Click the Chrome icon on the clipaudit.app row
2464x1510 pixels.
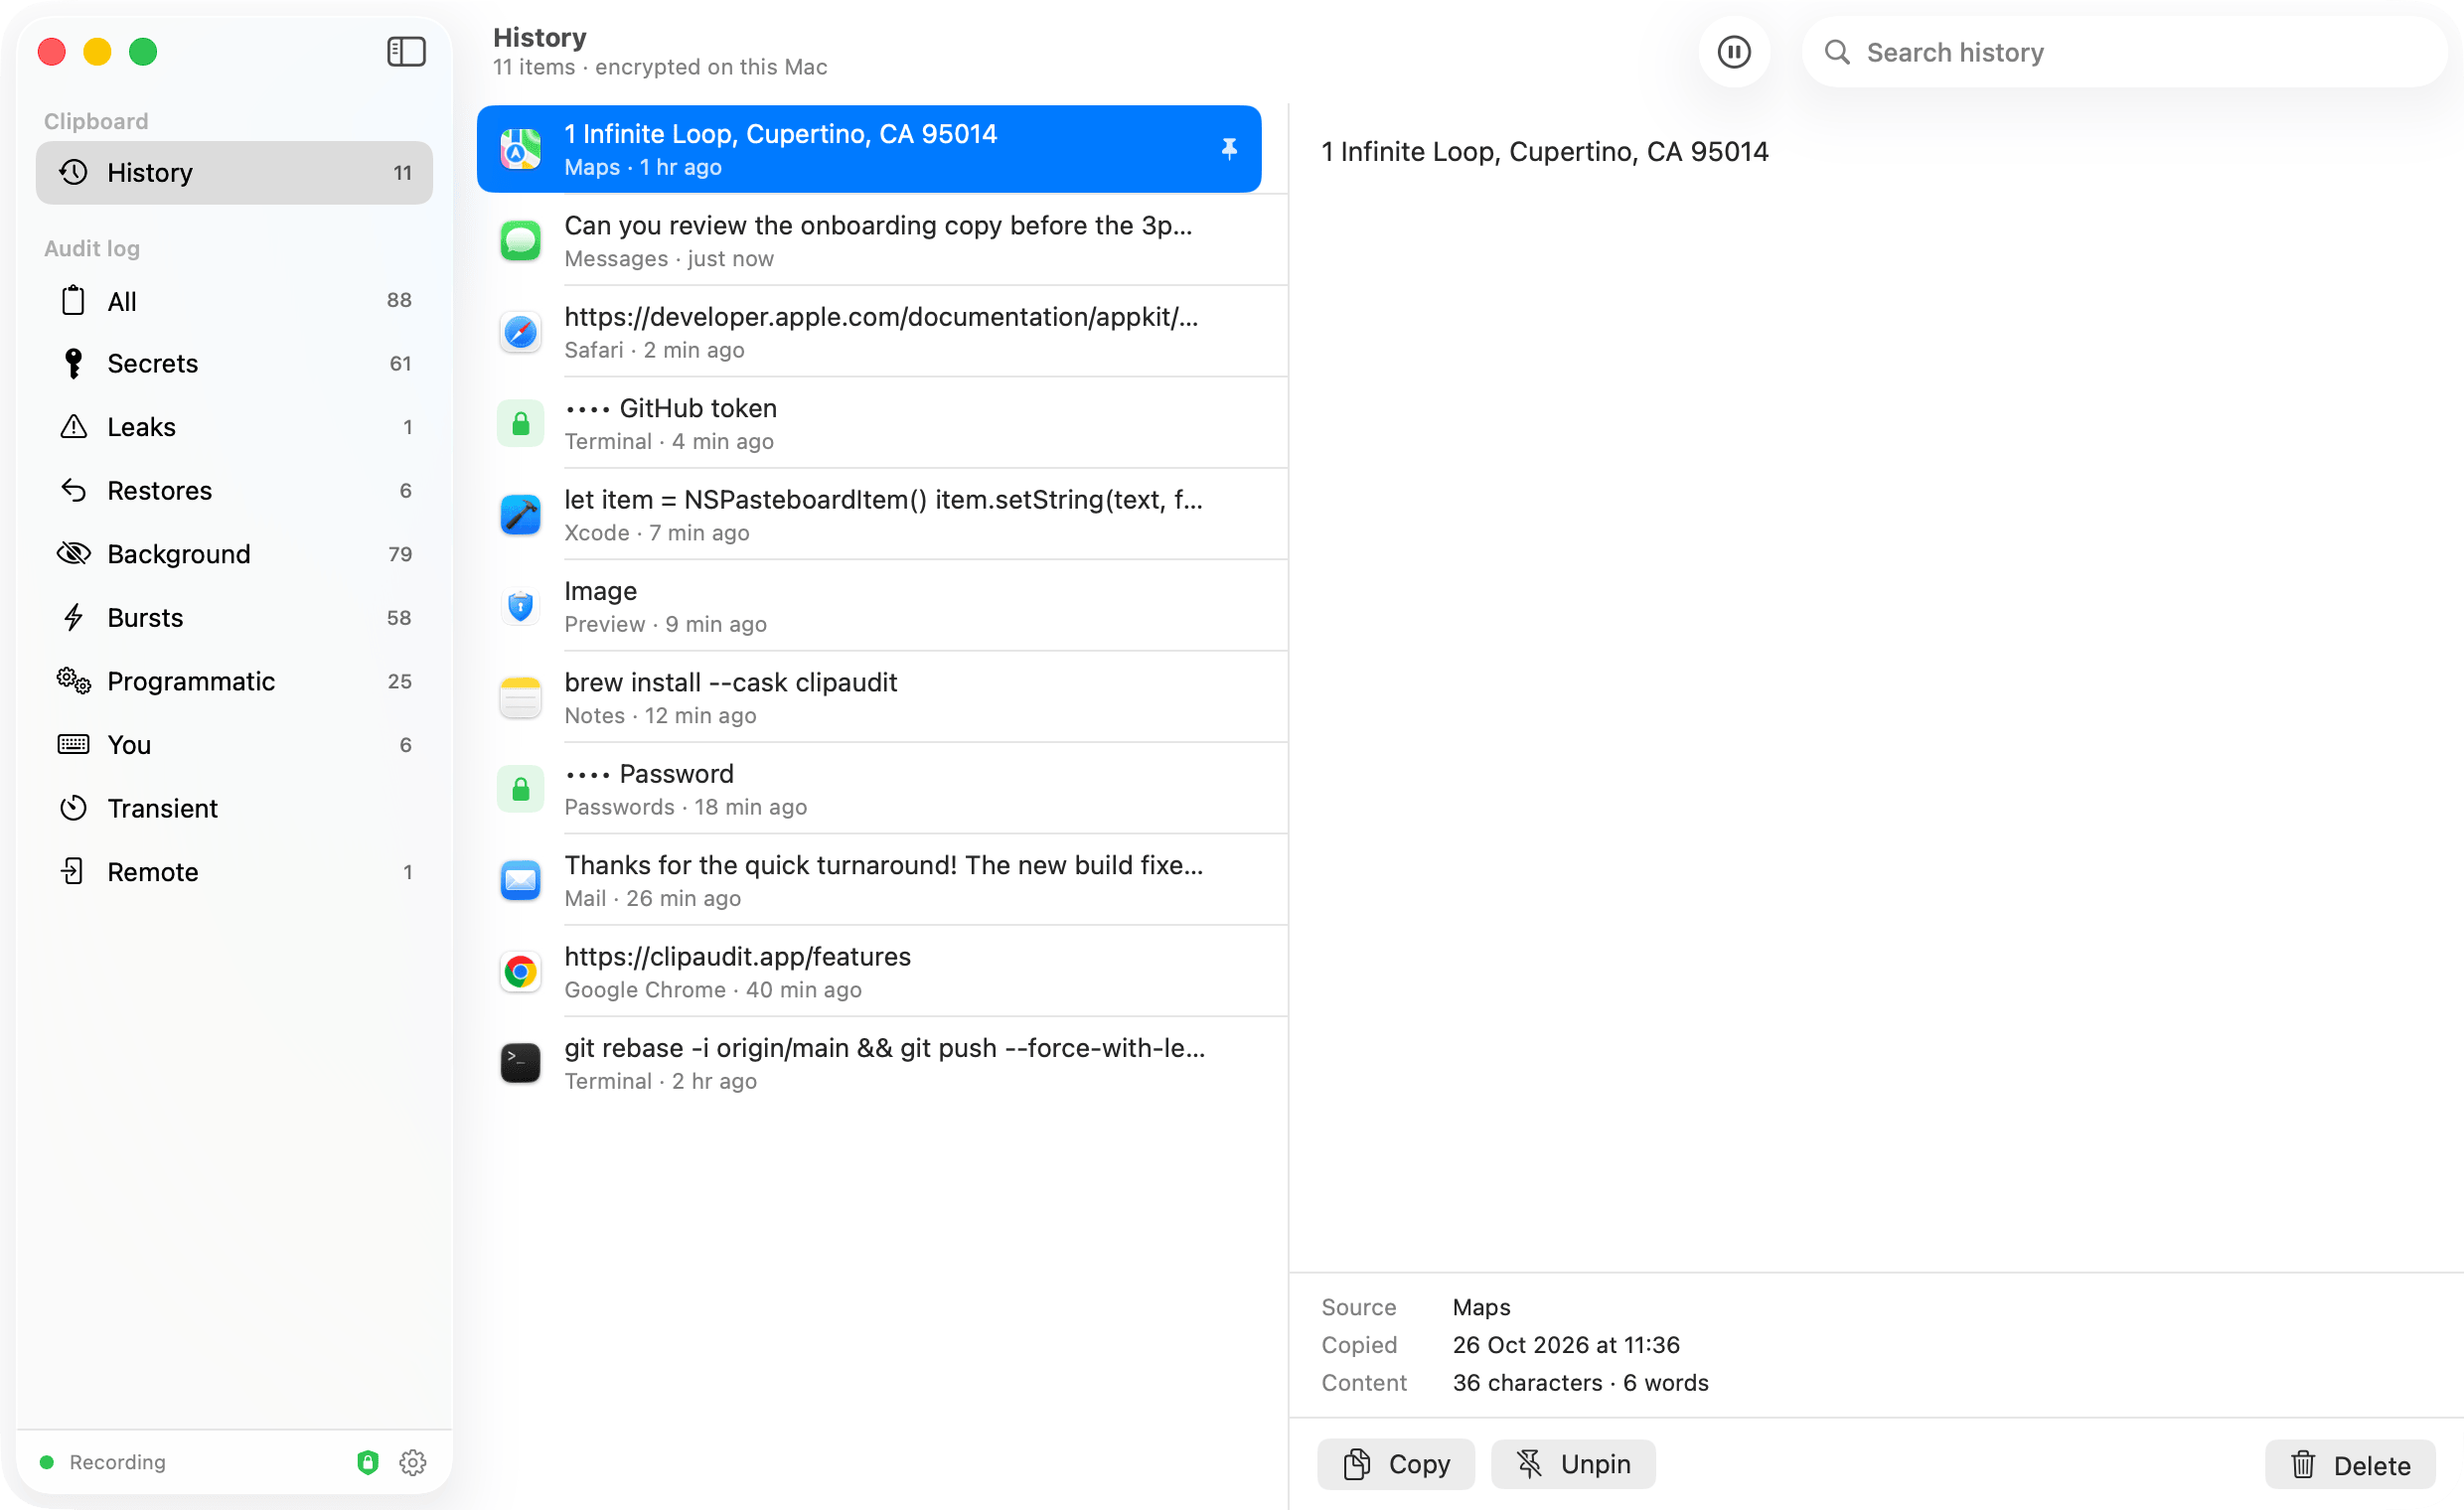(x=520, y=972)
